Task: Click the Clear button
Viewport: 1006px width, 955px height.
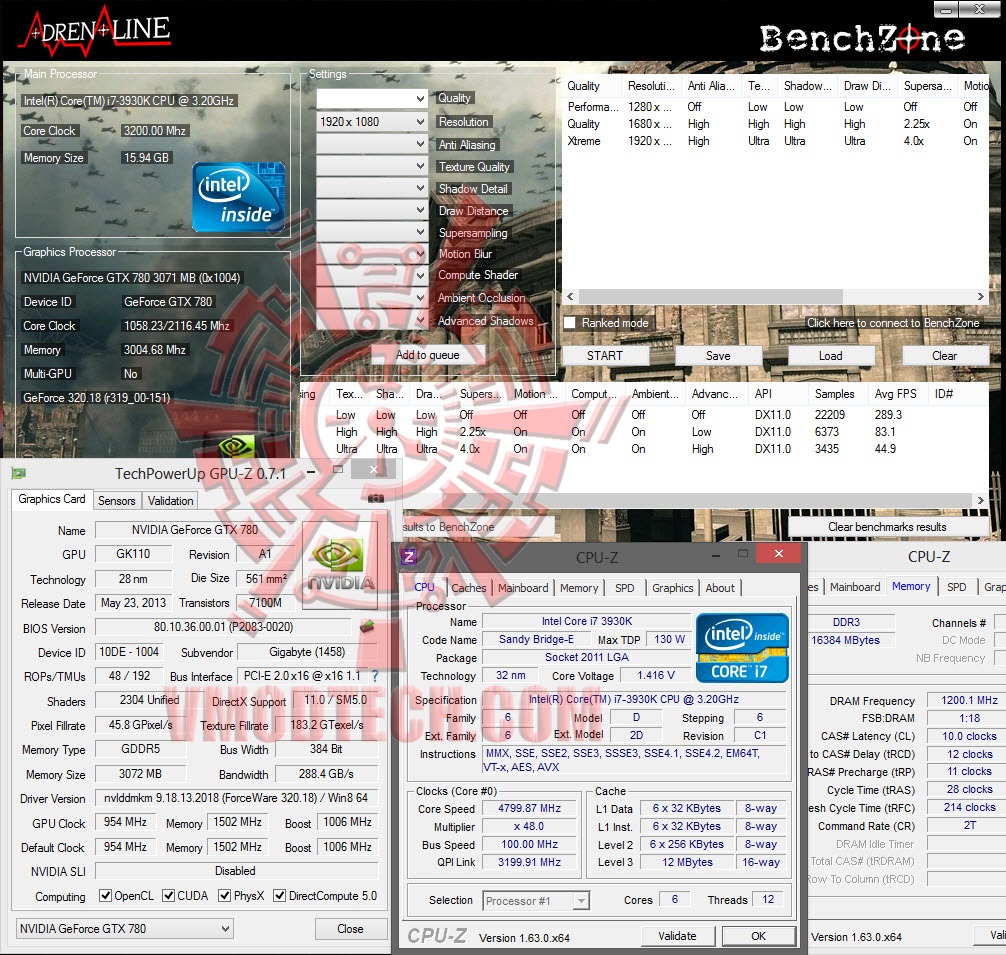Action: coord(944,356)
